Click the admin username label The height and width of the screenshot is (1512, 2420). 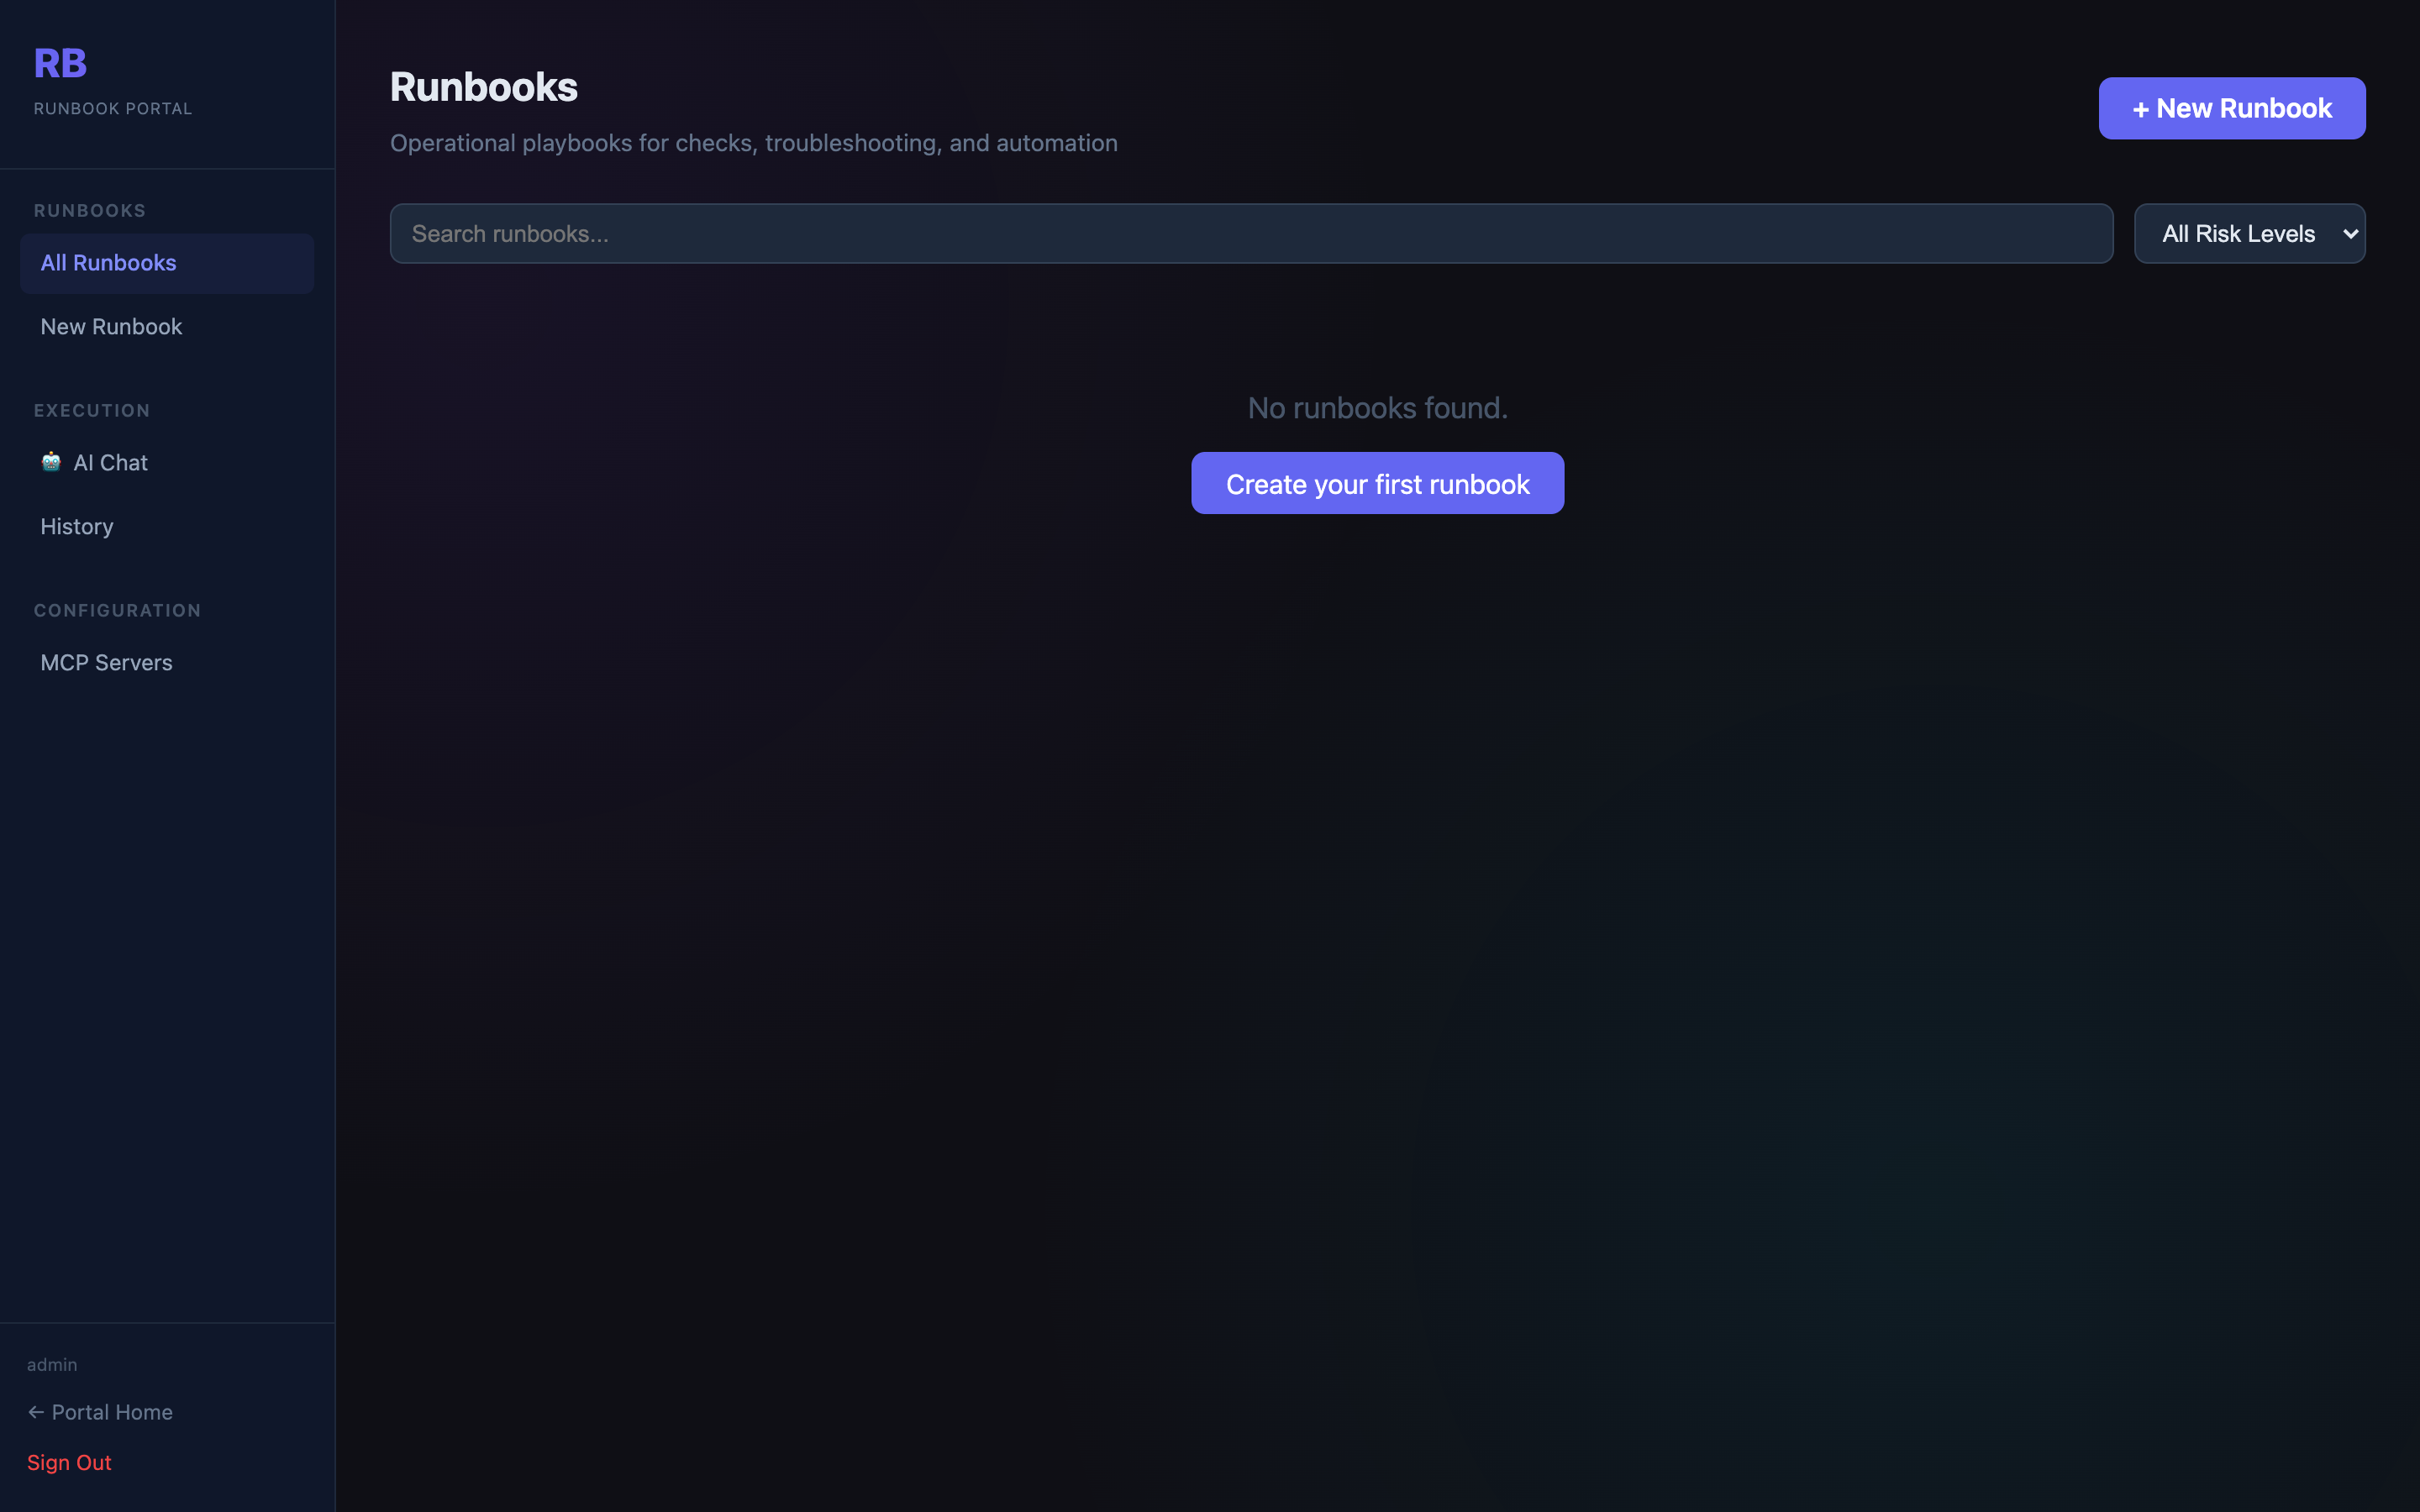(52, 1365)
